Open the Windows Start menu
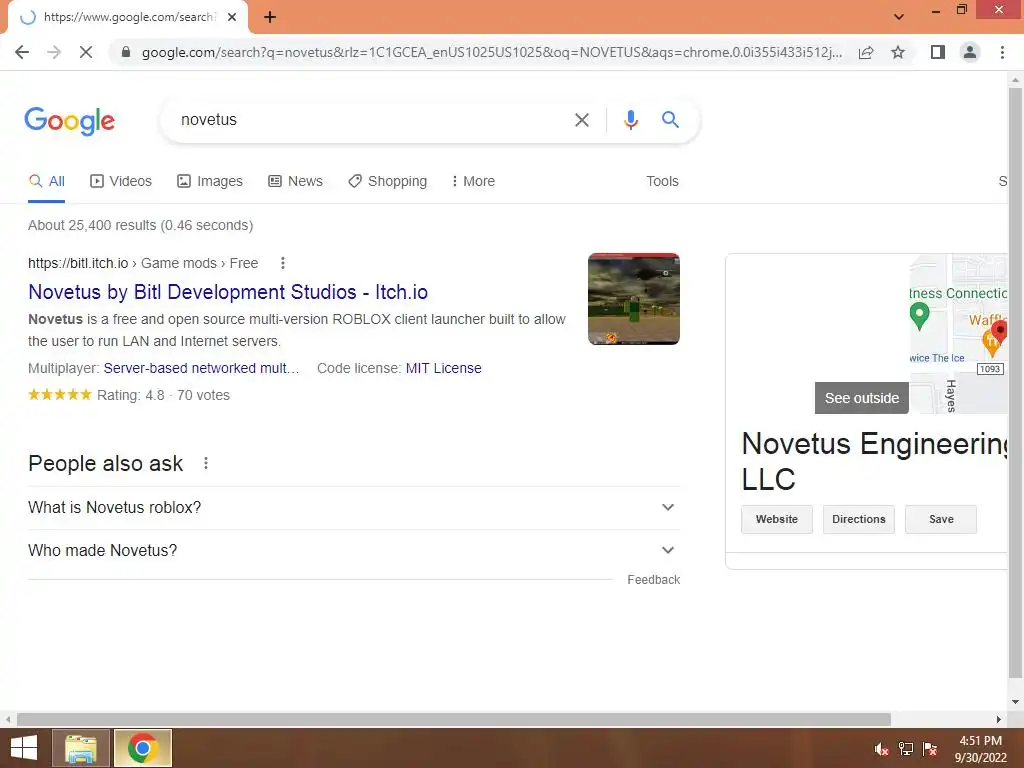This screenshot has height=768, width=1024. pyautogui.click(x=24, y=748)
